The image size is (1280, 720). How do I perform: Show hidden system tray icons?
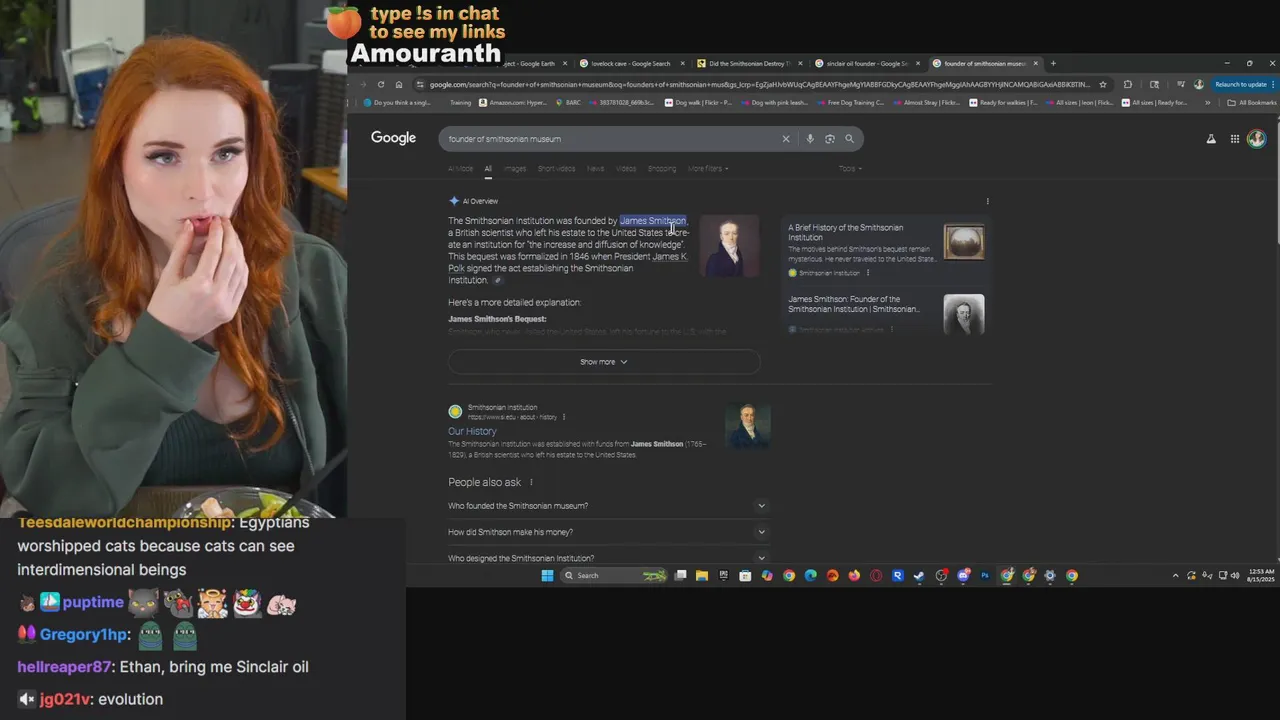(1175, 576)
